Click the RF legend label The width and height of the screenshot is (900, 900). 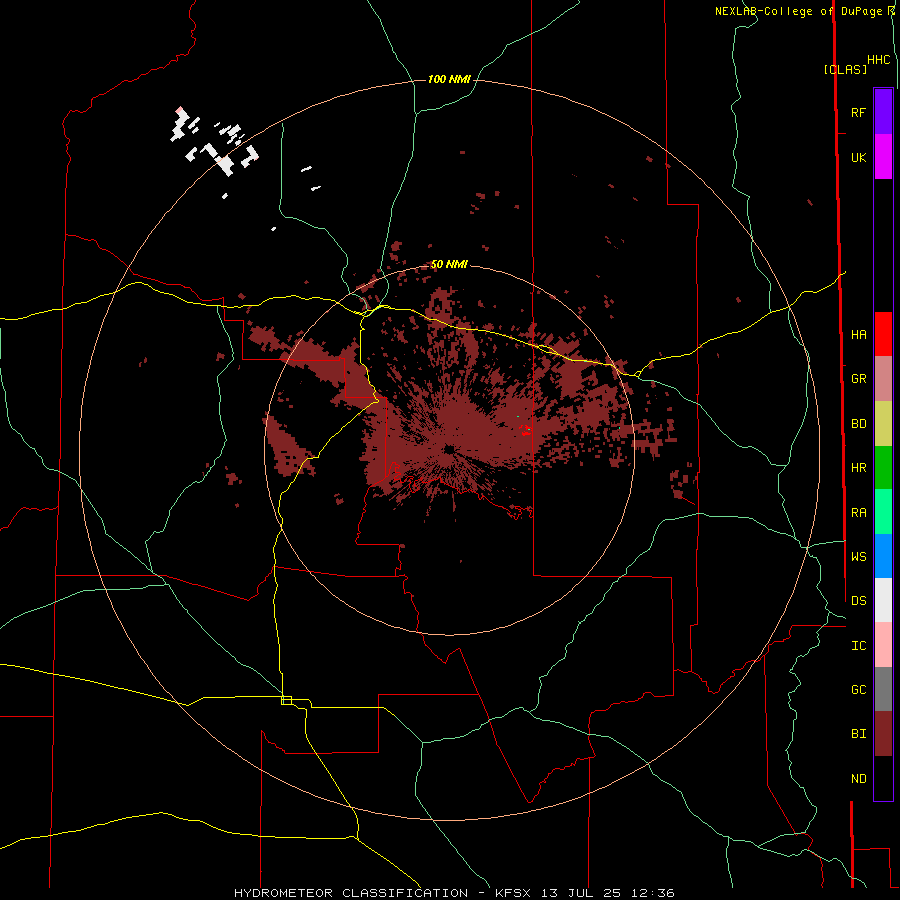[859, 112]
